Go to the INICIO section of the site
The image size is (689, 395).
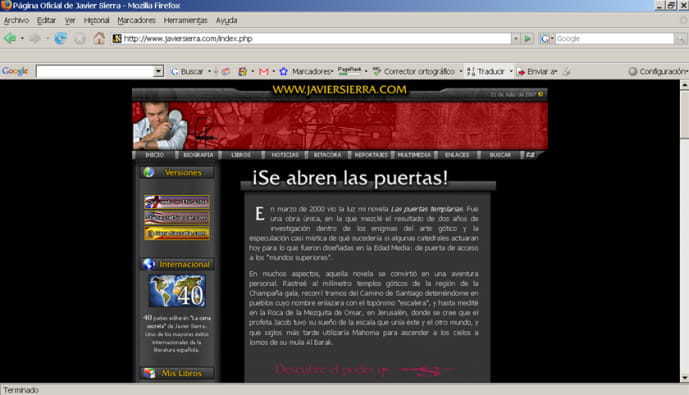(x=154, y=155)
